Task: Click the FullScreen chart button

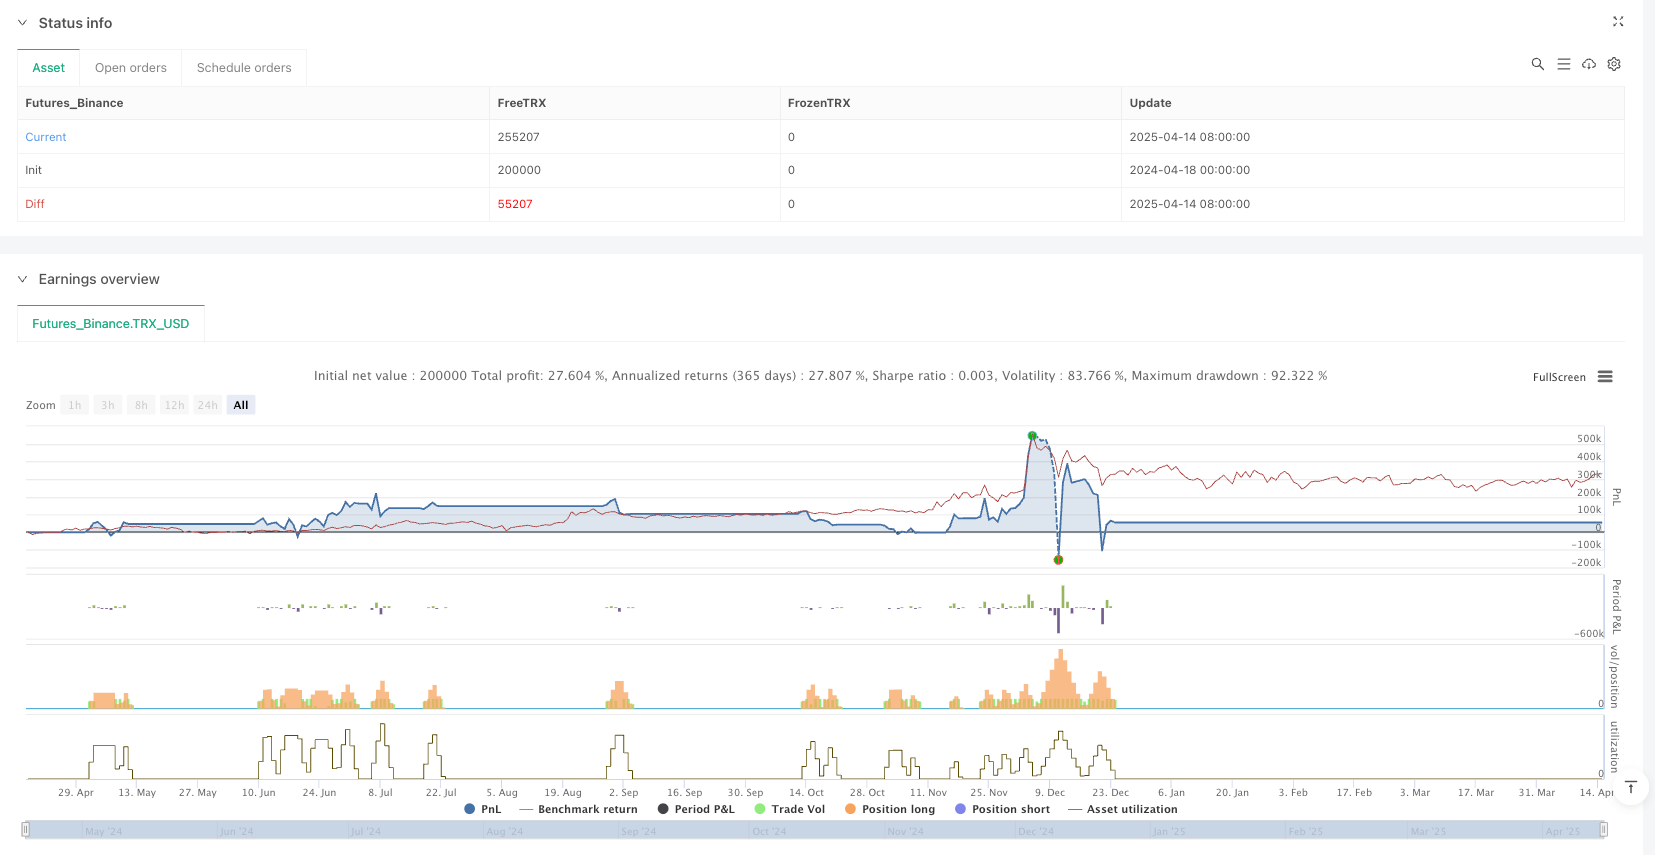Action: (1558, 377)
